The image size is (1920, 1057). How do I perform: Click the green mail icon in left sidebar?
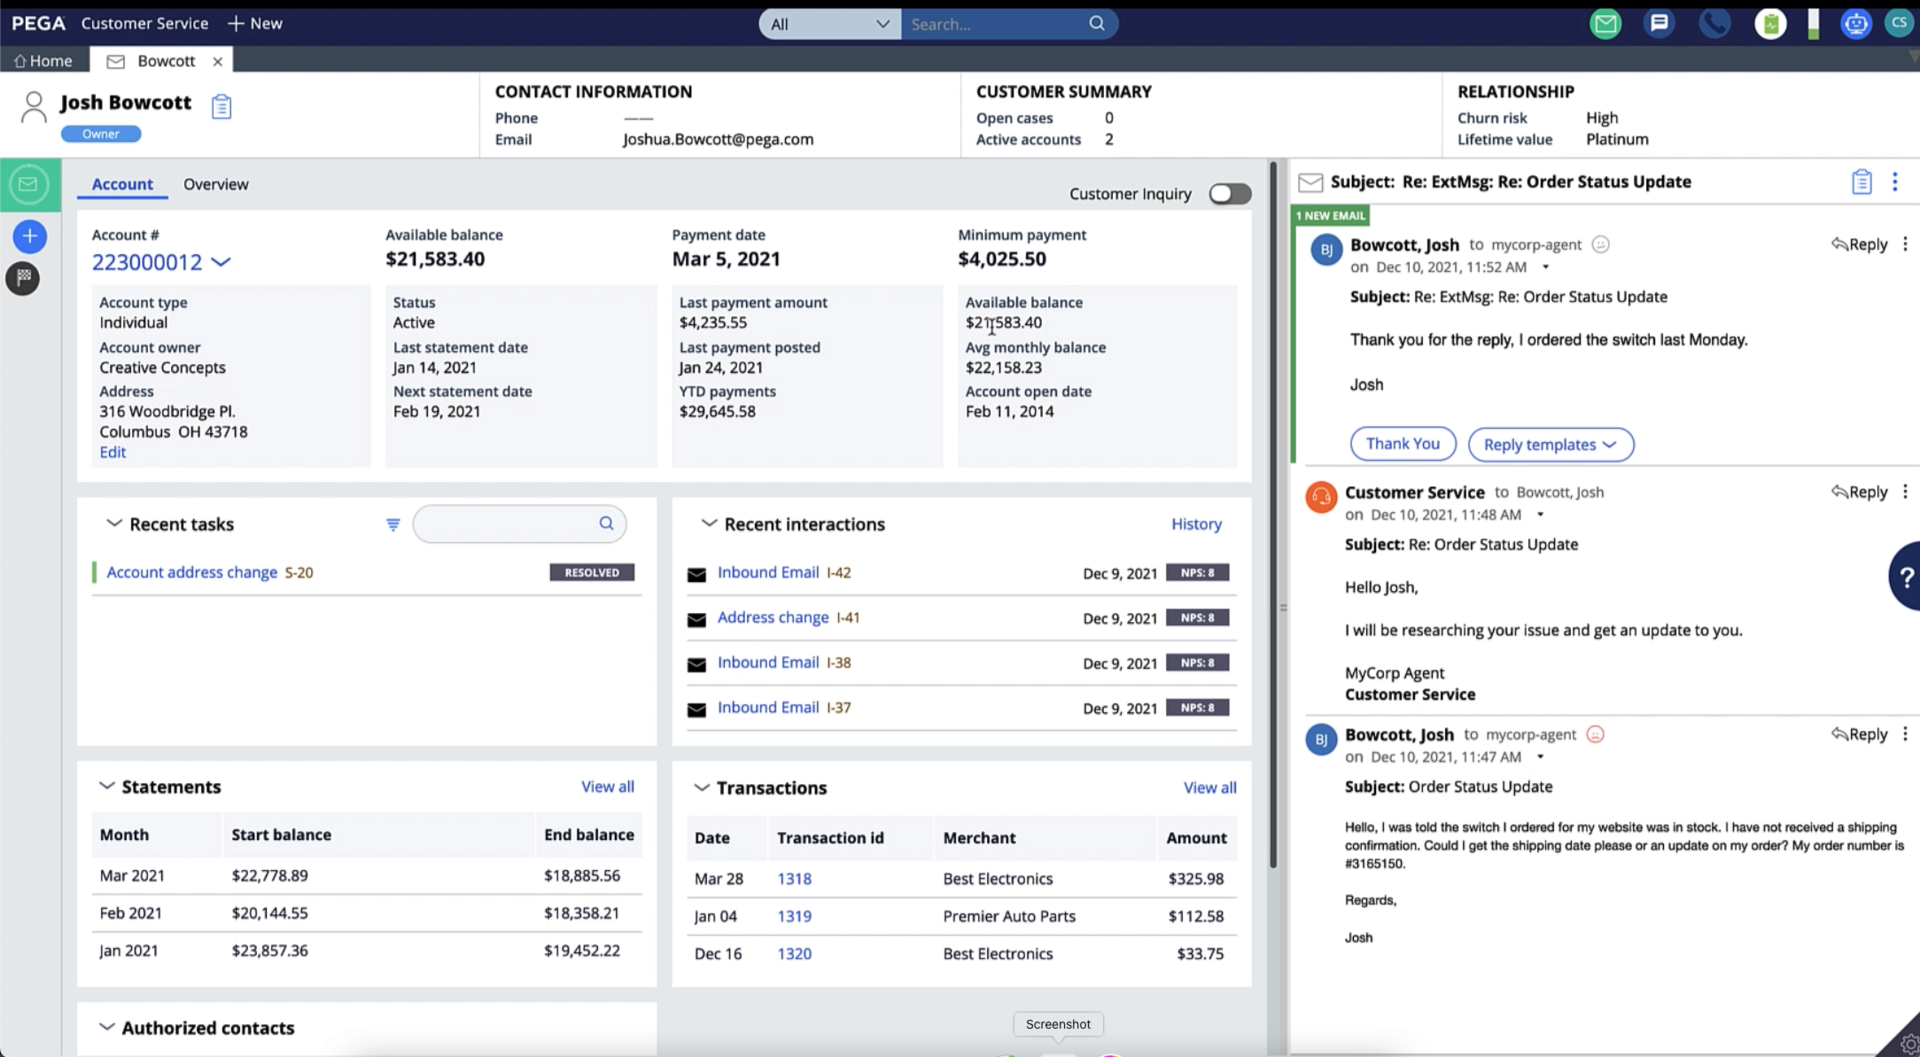(29, 185)
